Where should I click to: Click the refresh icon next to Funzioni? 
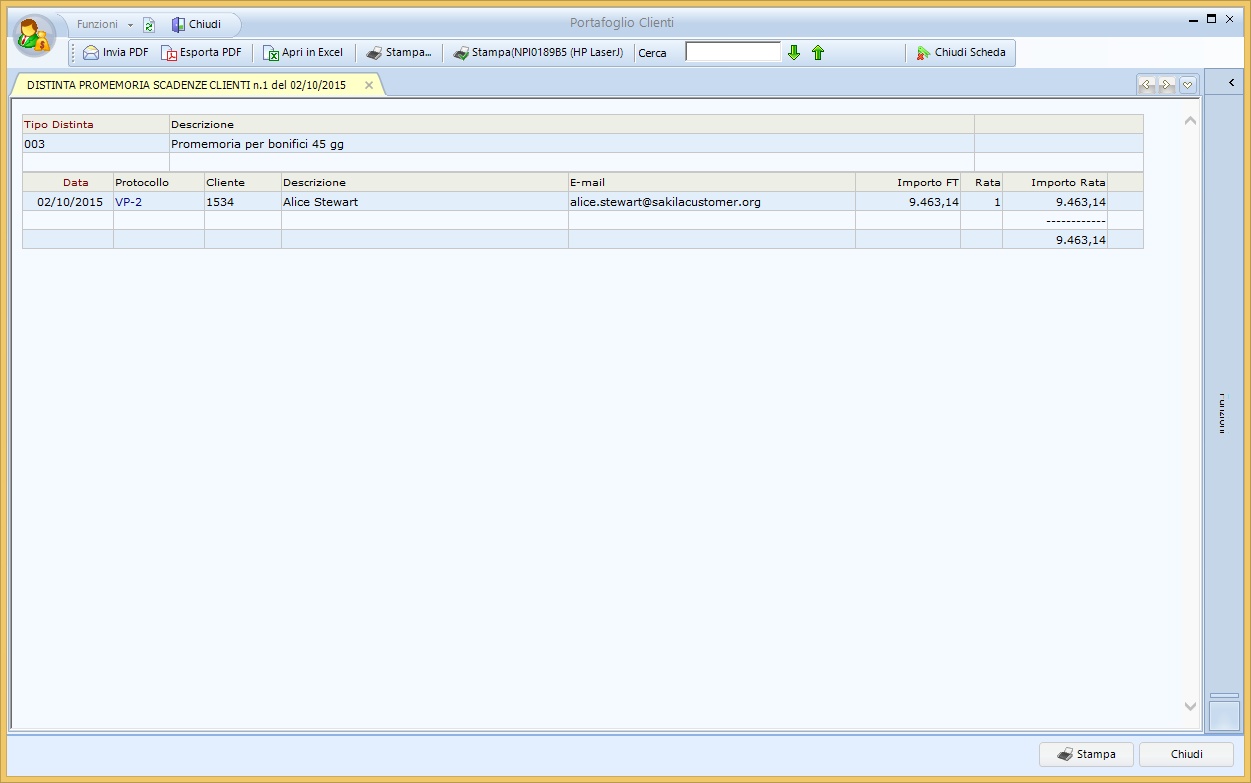[x=149, y=25]
